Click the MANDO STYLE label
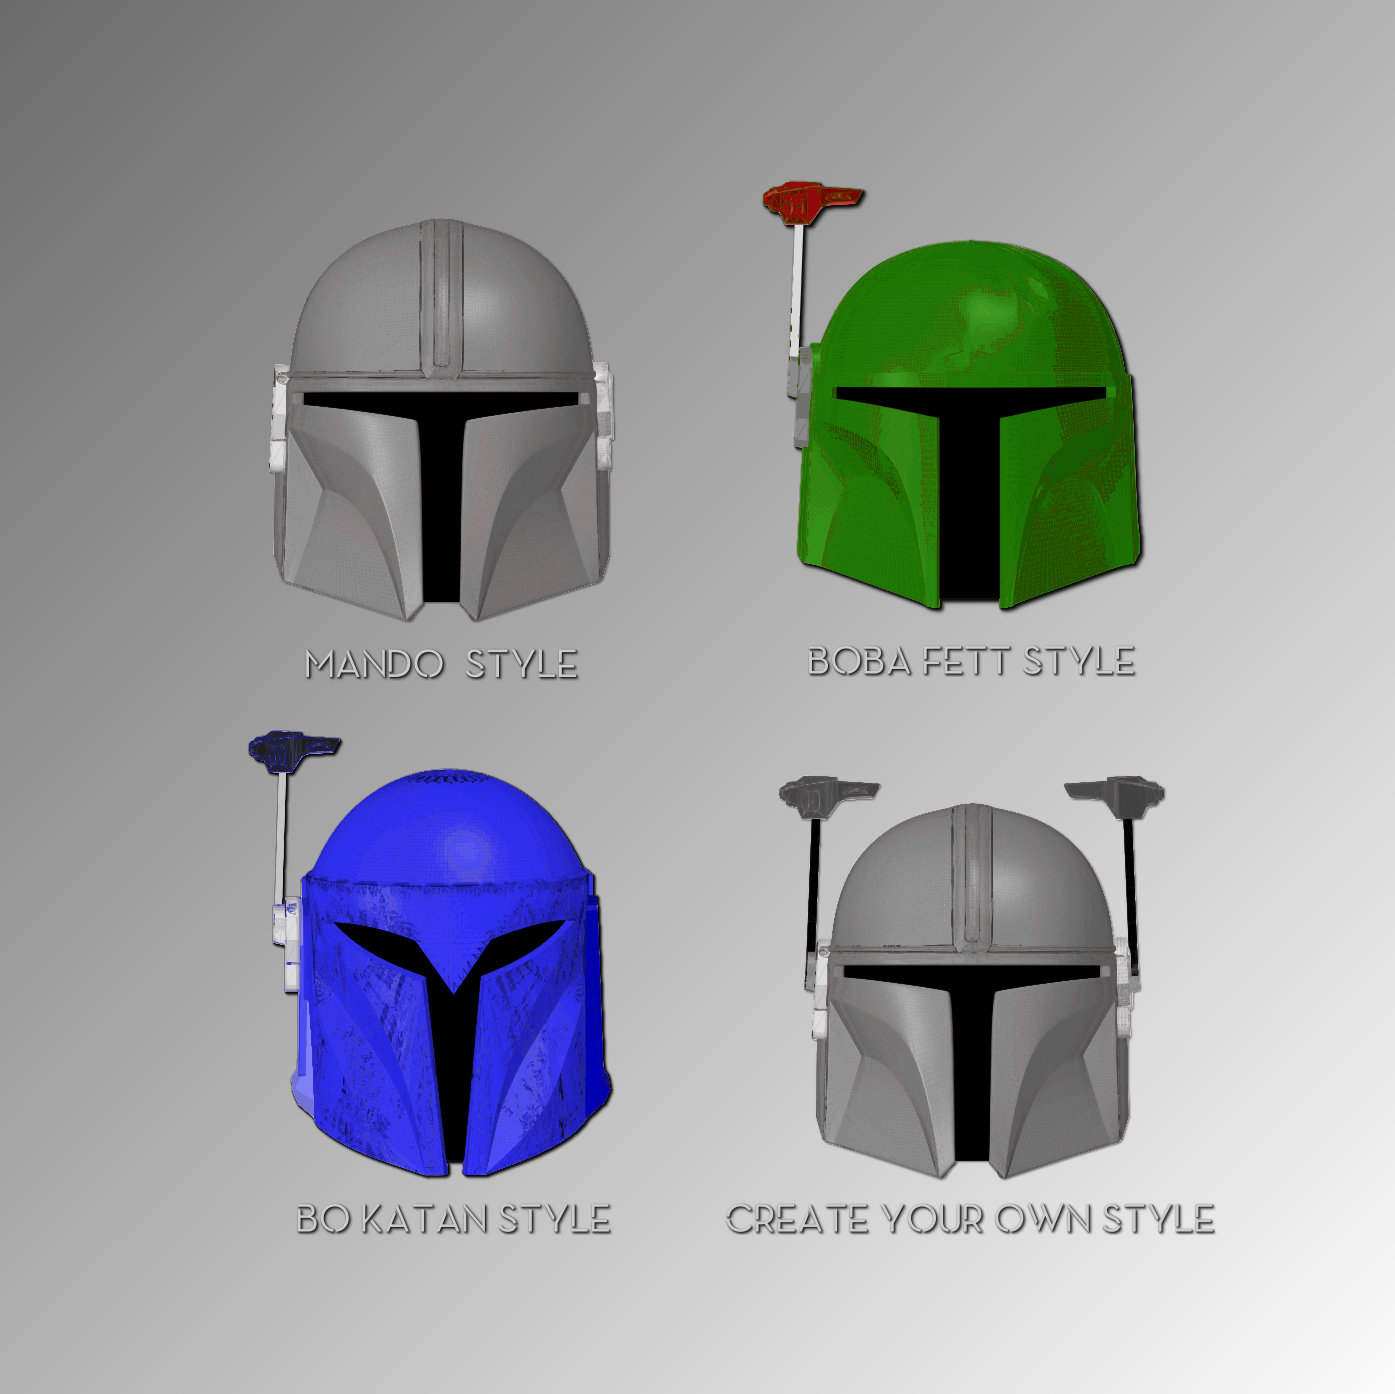Screen dimensions: 1395x1394 coord(441,664)
